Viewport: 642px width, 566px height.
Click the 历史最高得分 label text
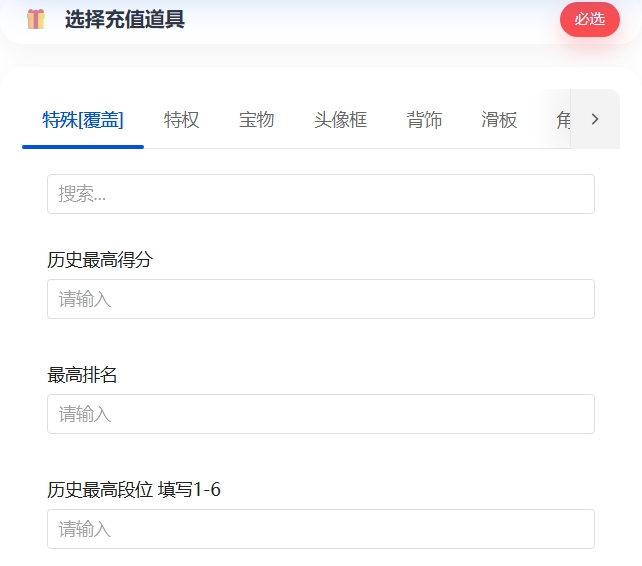pyautogui.click(x=100, y=261)
